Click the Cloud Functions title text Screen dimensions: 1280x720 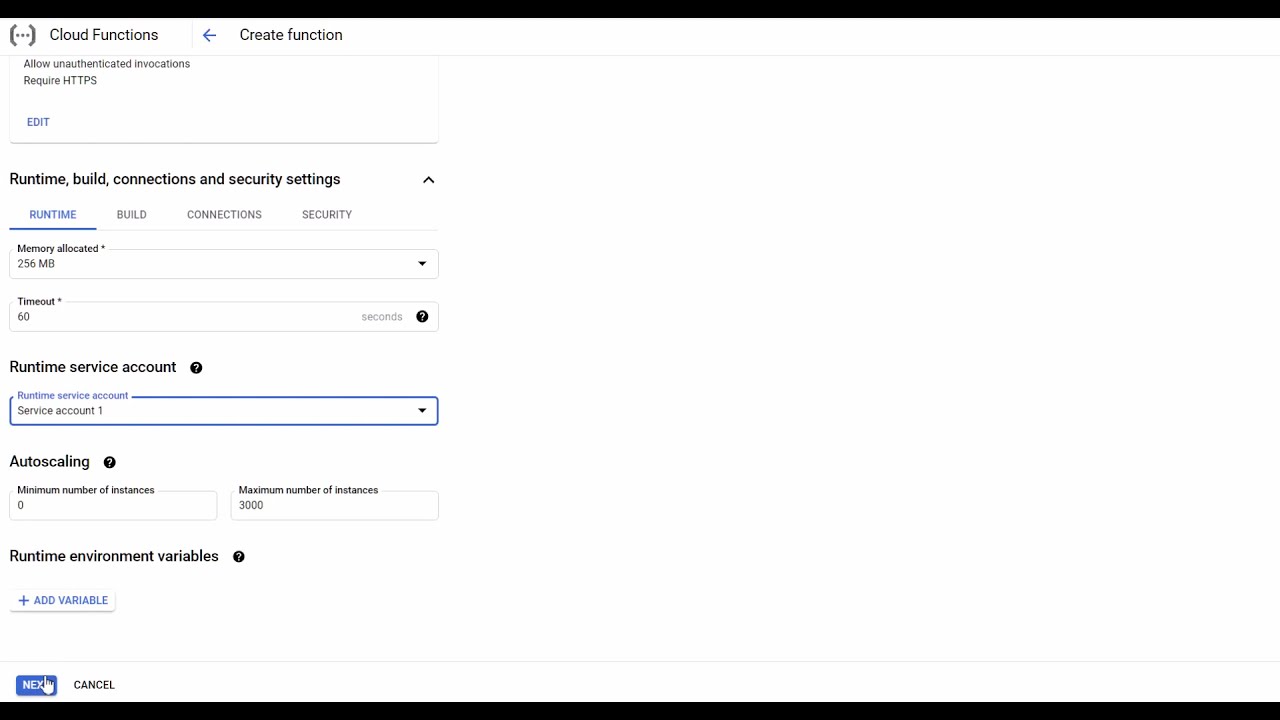coord(104,35)
